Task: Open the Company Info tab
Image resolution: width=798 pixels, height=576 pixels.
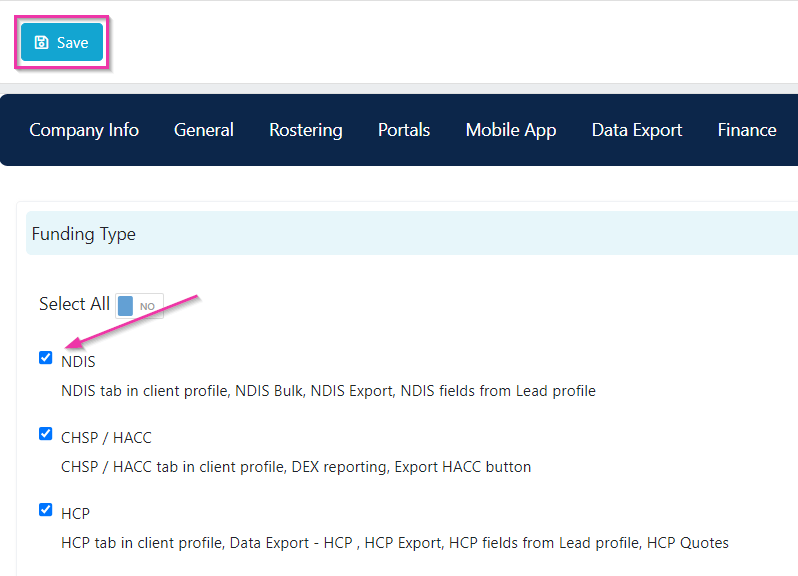Action: pyautogui.click(x=84, y=130)
